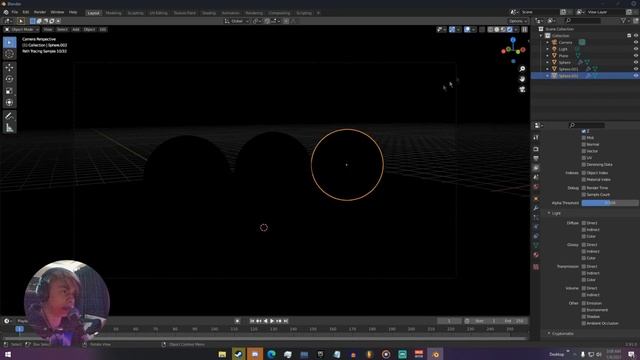Select the Move tool
Screen dimensions: 640x360
coord(9,68)
